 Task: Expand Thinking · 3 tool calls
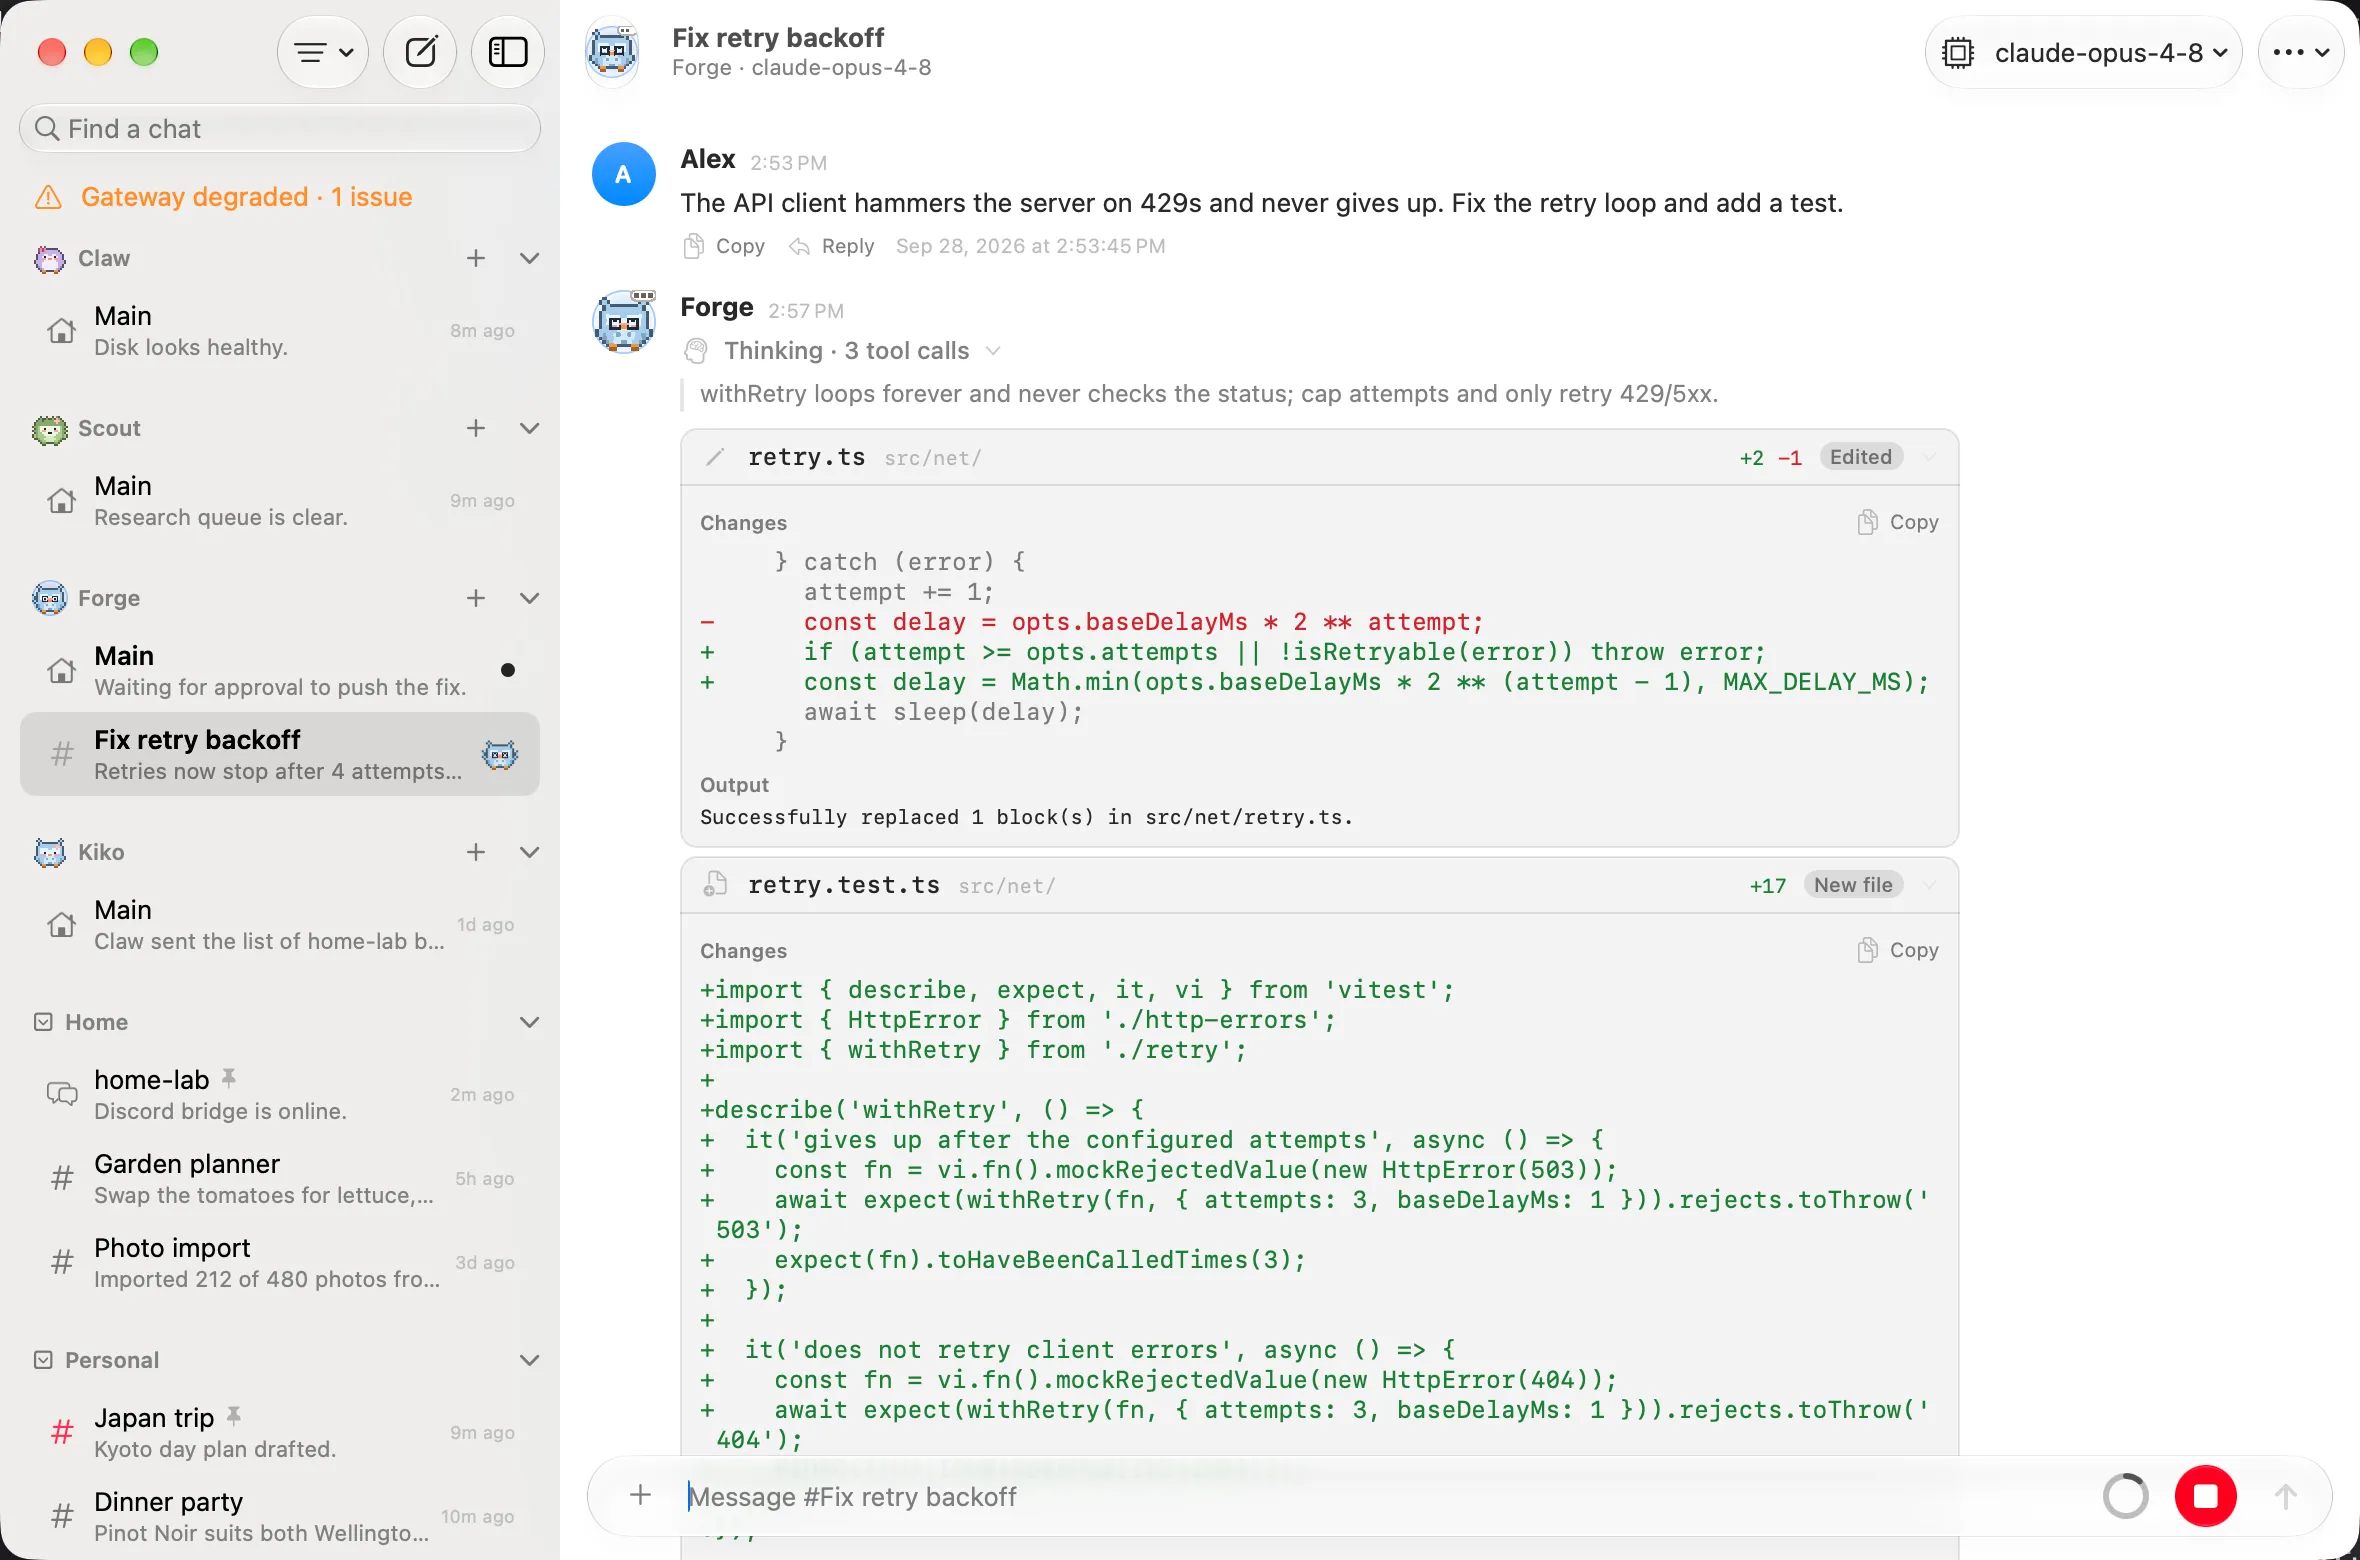[842, 351]
